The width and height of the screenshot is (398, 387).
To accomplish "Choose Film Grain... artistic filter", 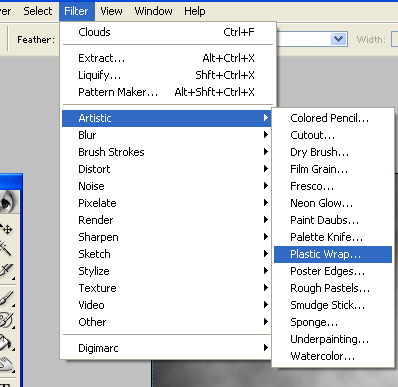I will [333, 169].
